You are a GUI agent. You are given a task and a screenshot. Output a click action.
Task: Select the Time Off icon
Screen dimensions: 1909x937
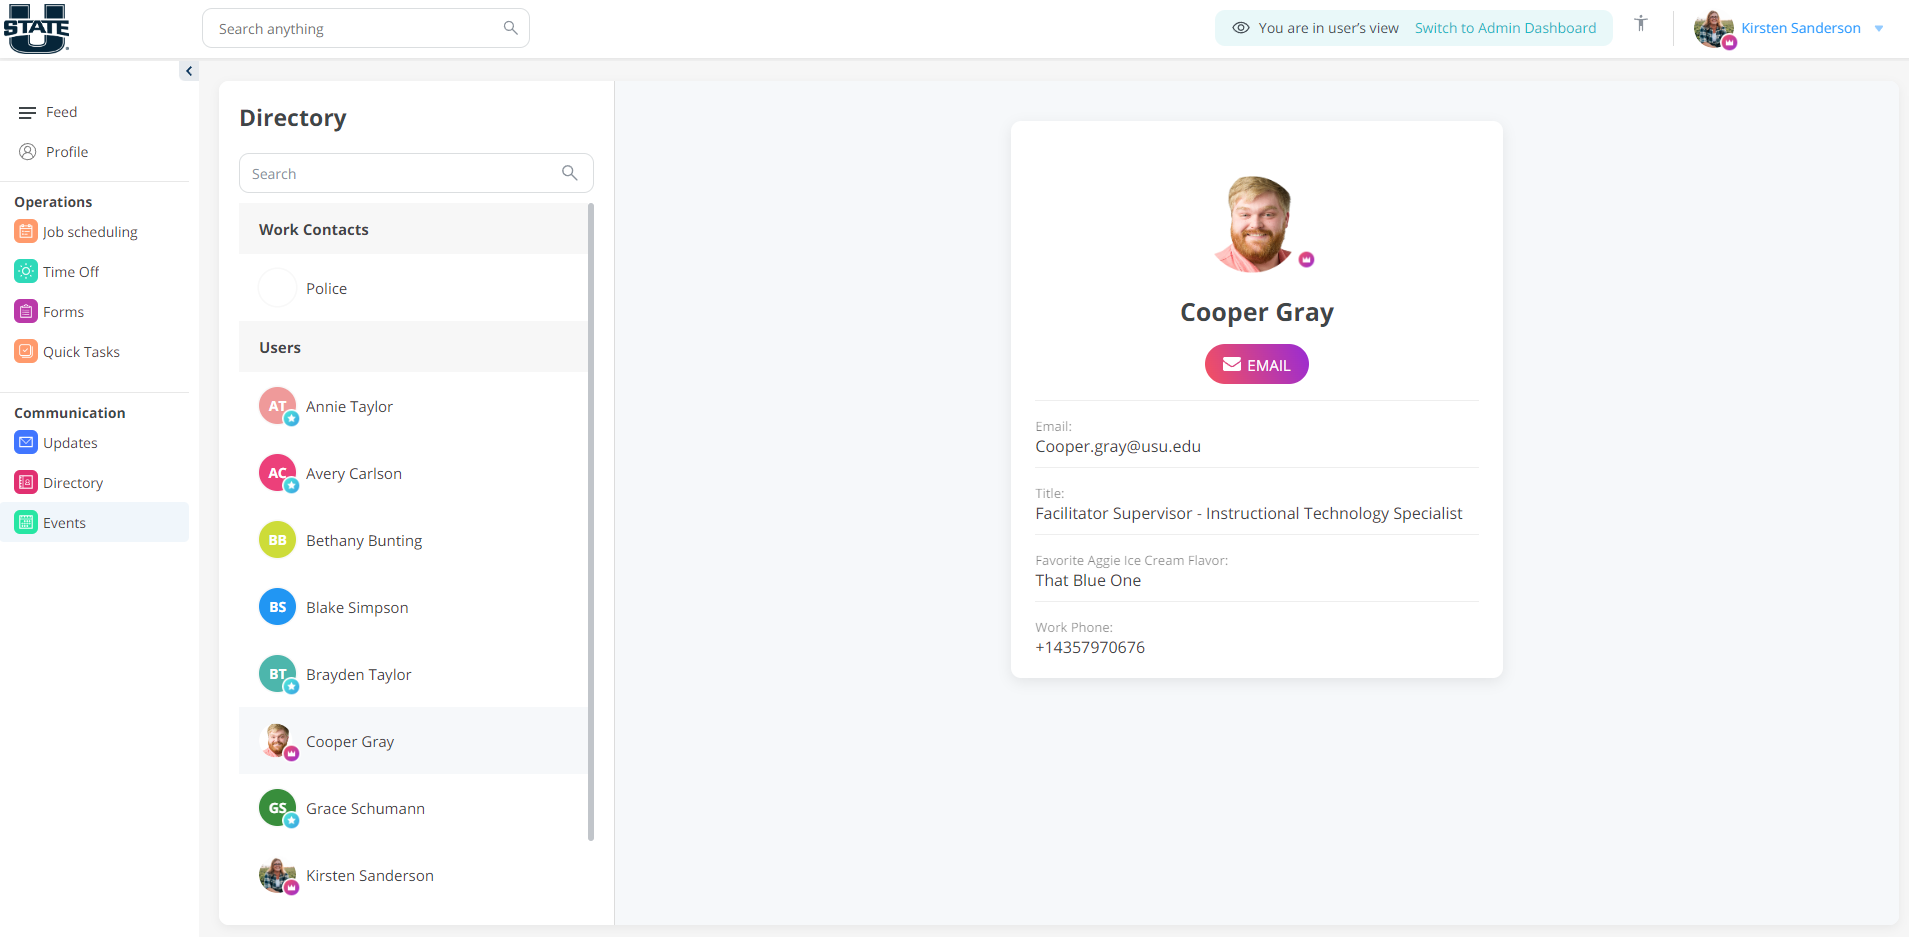pyautogui.click(x=25, y=270)
